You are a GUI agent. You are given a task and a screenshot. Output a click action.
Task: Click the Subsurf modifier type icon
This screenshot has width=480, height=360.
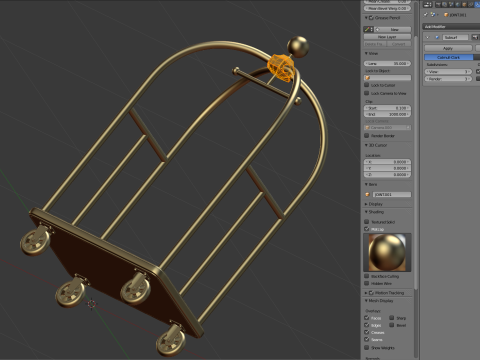pos(437,37)
